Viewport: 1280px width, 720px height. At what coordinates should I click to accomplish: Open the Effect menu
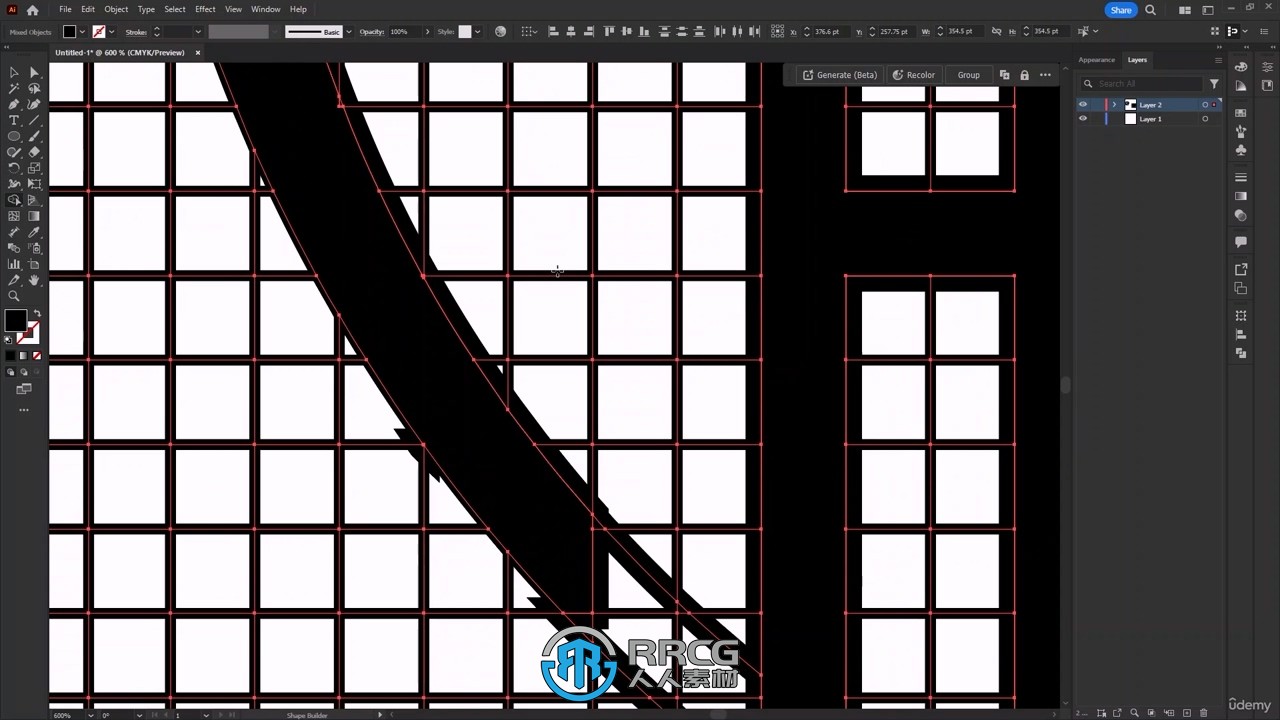click(205, 9)
